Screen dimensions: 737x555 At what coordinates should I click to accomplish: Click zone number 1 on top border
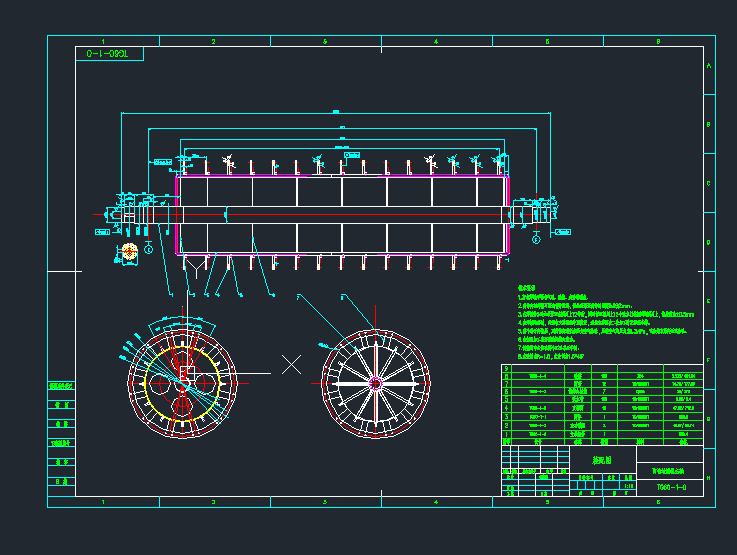tap(103, 41)
